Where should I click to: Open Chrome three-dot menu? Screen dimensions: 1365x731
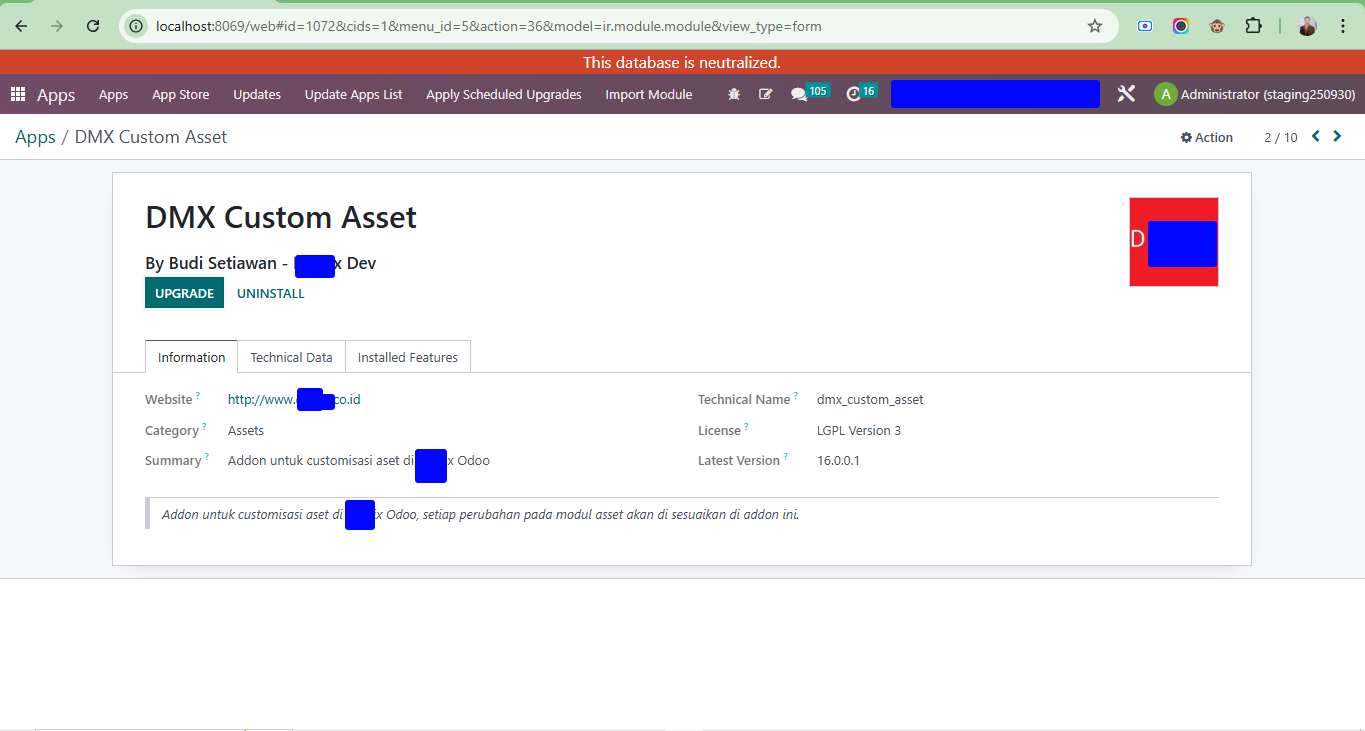[x=1343, y=26]
